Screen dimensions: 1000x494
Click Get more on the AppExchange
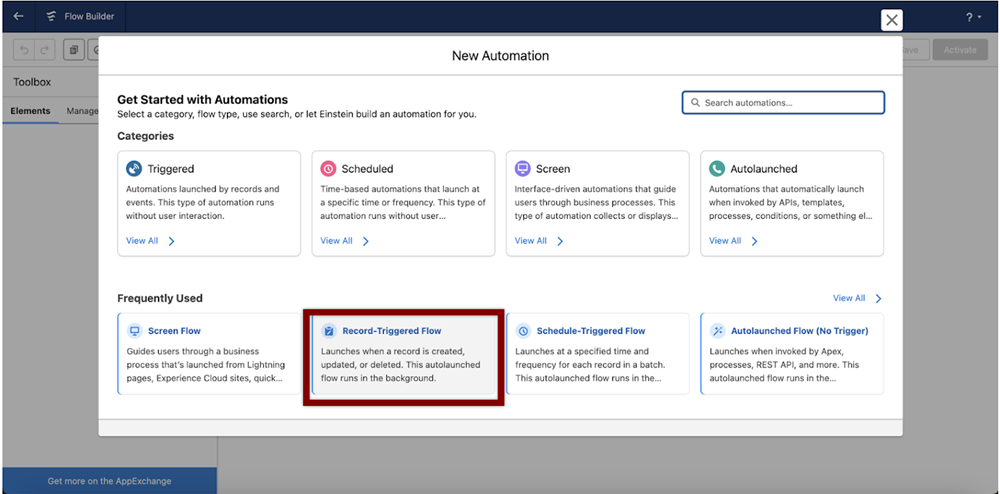[x=109, y=481]
